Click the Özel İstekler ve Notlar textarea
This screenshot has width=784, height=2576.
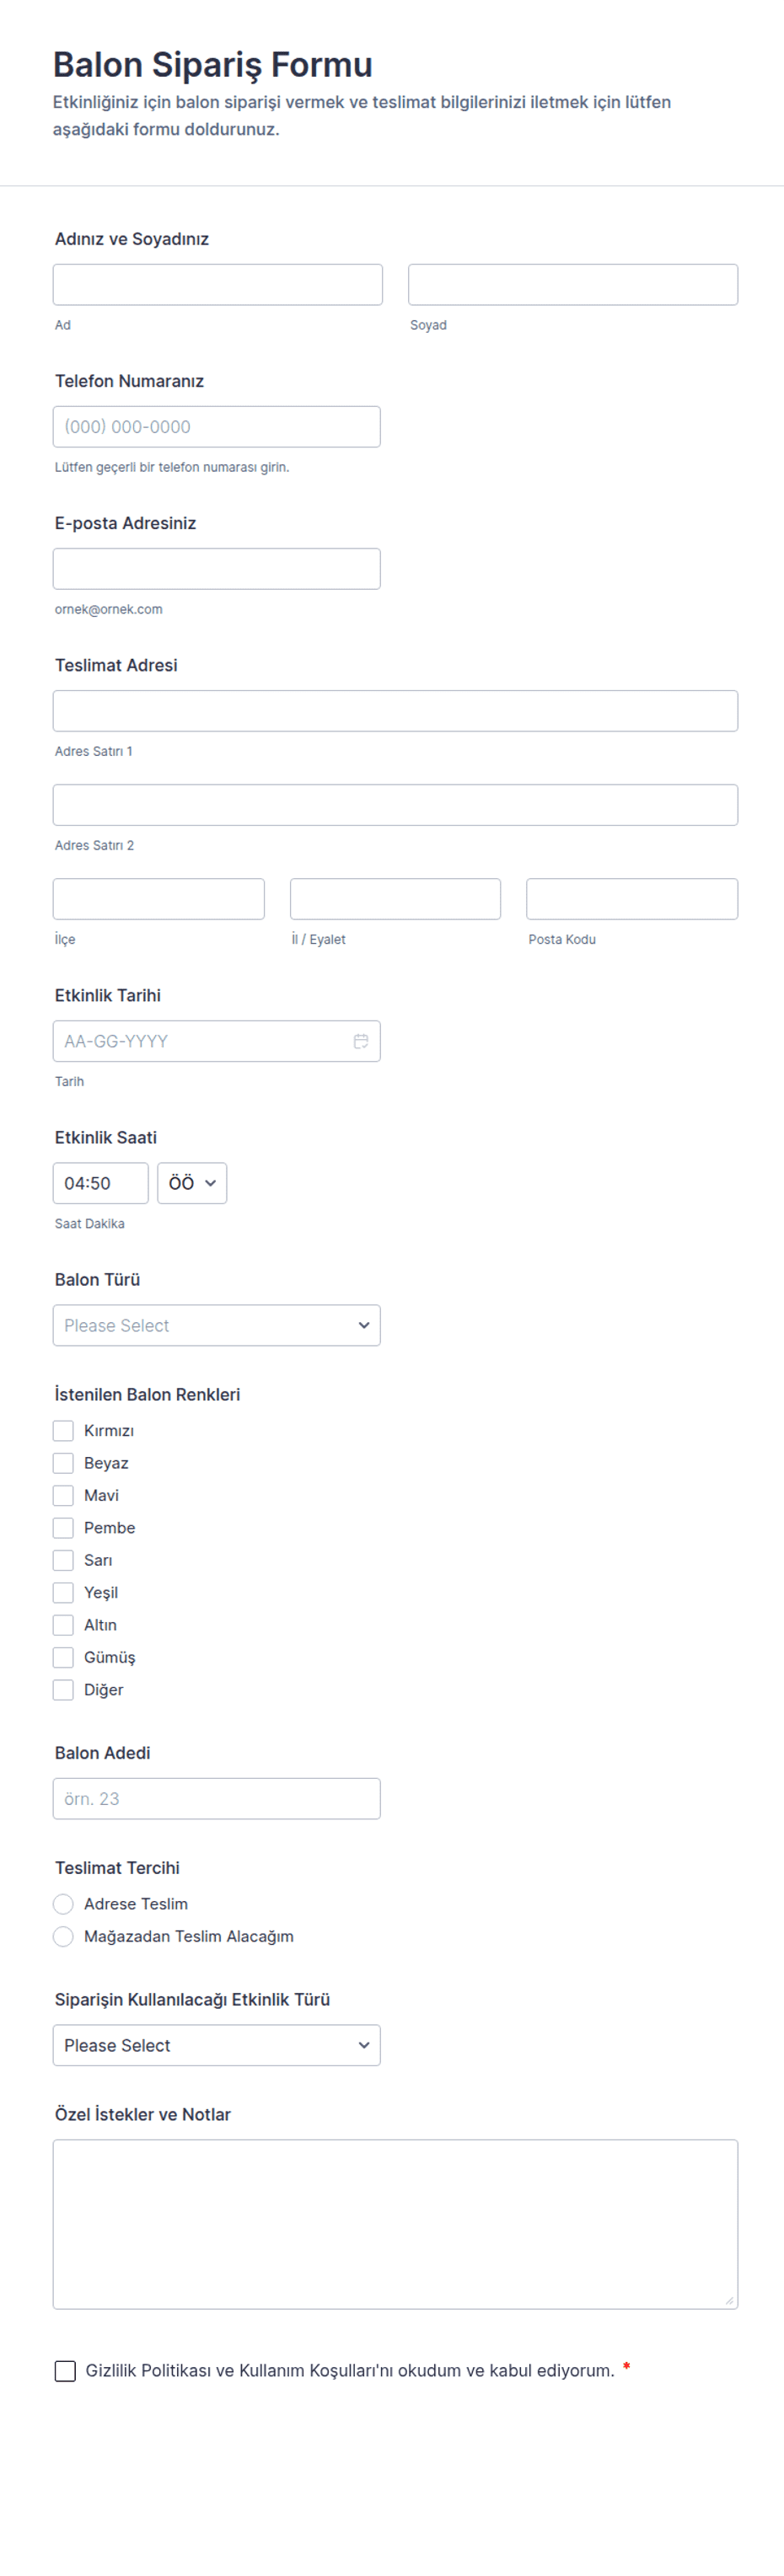point(395,2224)
